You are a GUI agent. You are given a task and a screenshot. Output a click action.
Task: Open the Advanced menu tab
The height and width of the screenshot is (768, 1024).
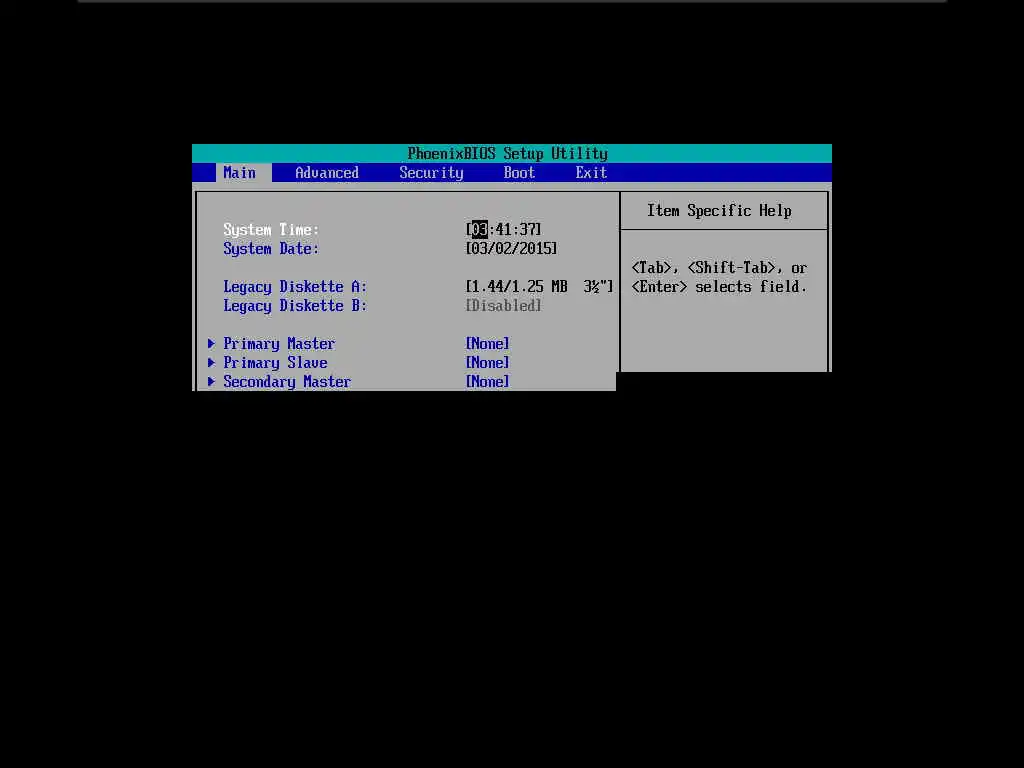click(327, 172)
